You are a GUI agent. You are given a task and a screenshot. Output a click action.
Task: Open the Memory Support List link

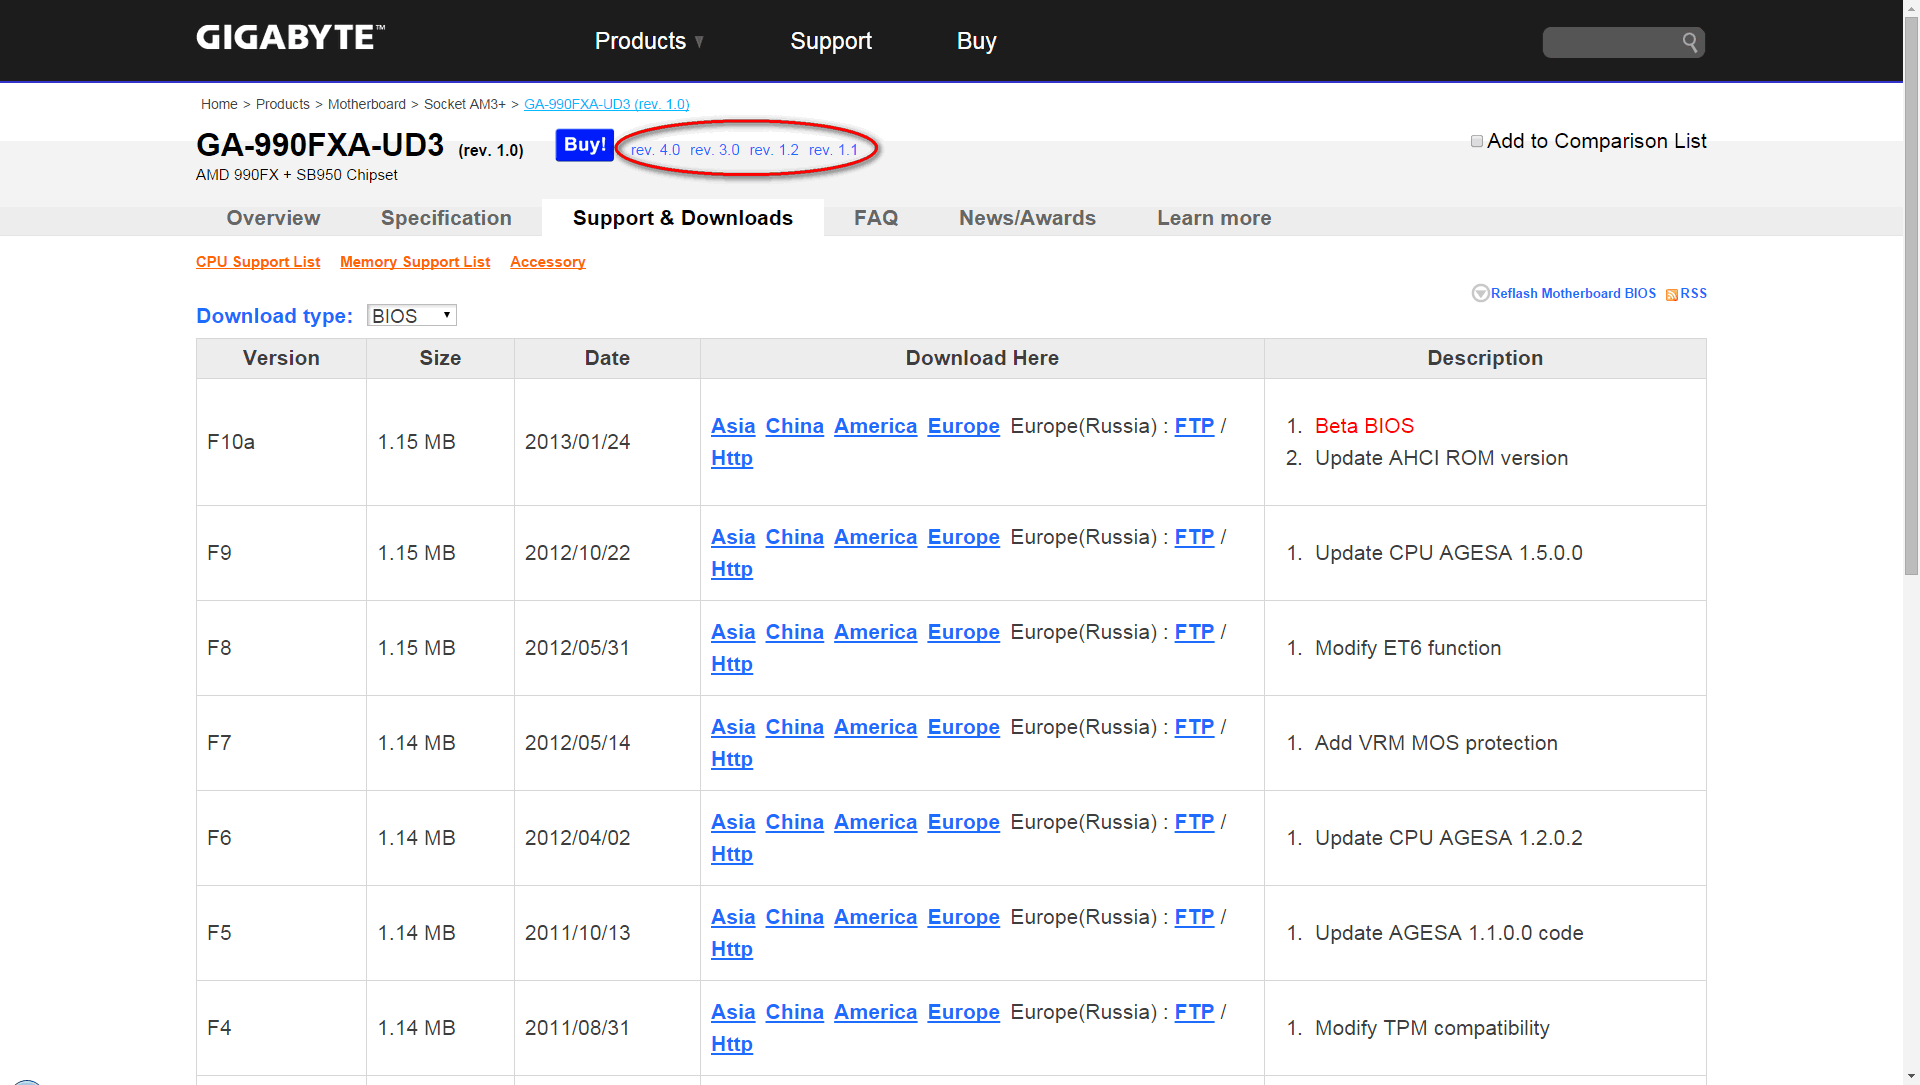pyautogui.click(x=415, y=262)
